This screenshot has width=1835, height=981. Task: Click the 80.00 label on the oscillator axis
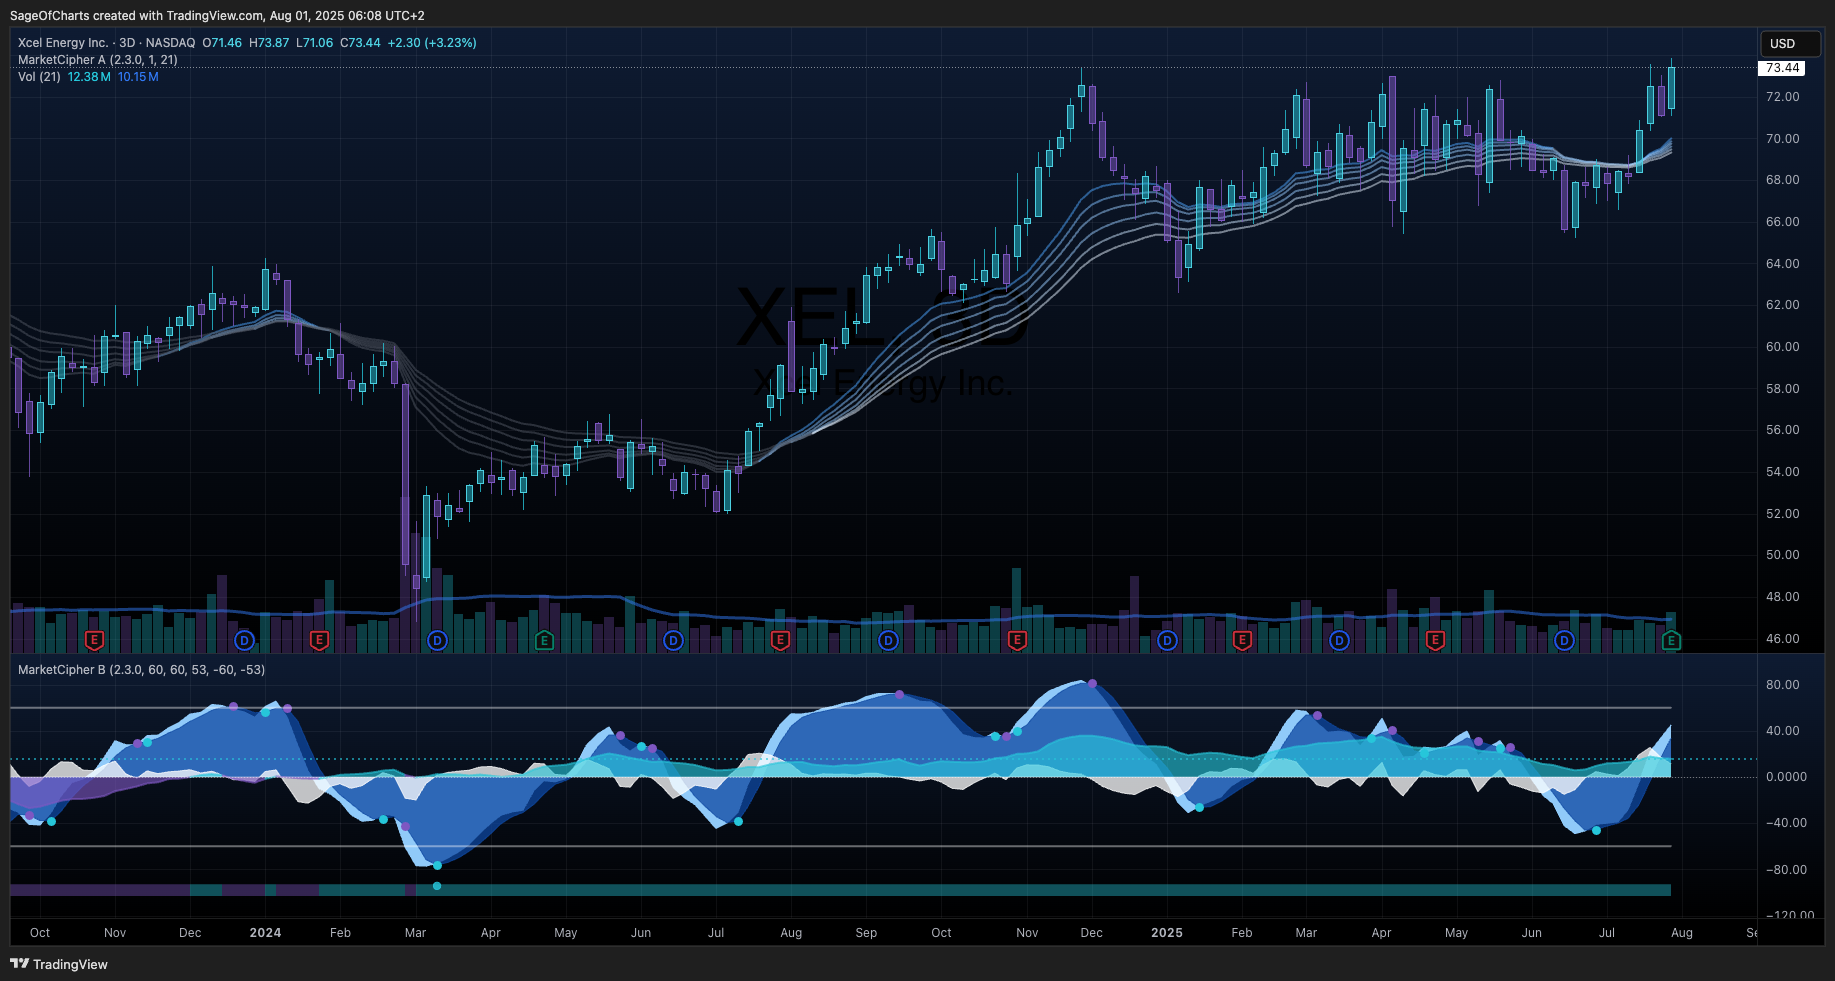tap(1782, 685)
